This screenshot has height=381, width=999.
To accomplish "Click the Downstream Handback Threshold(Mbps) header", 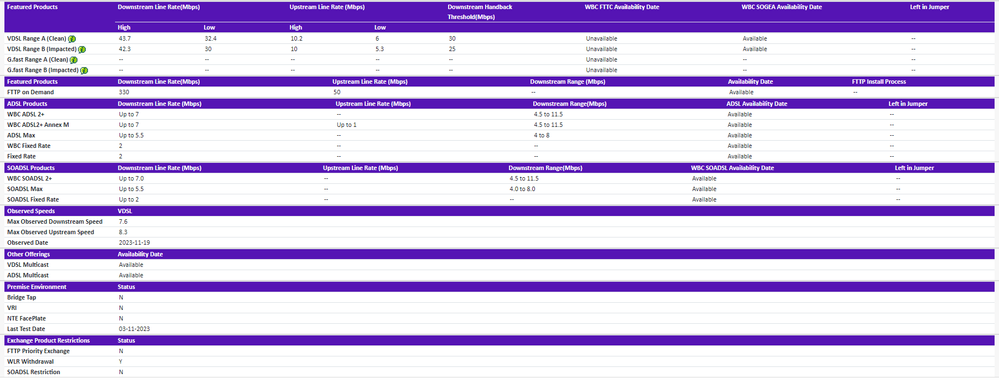I will click(480, 12).
